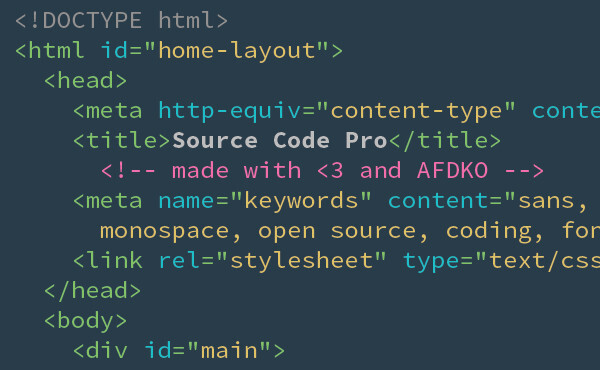600x370 pixels.
Task: Click the "stylesheet" rel value
Action: [x=301, y=261]
